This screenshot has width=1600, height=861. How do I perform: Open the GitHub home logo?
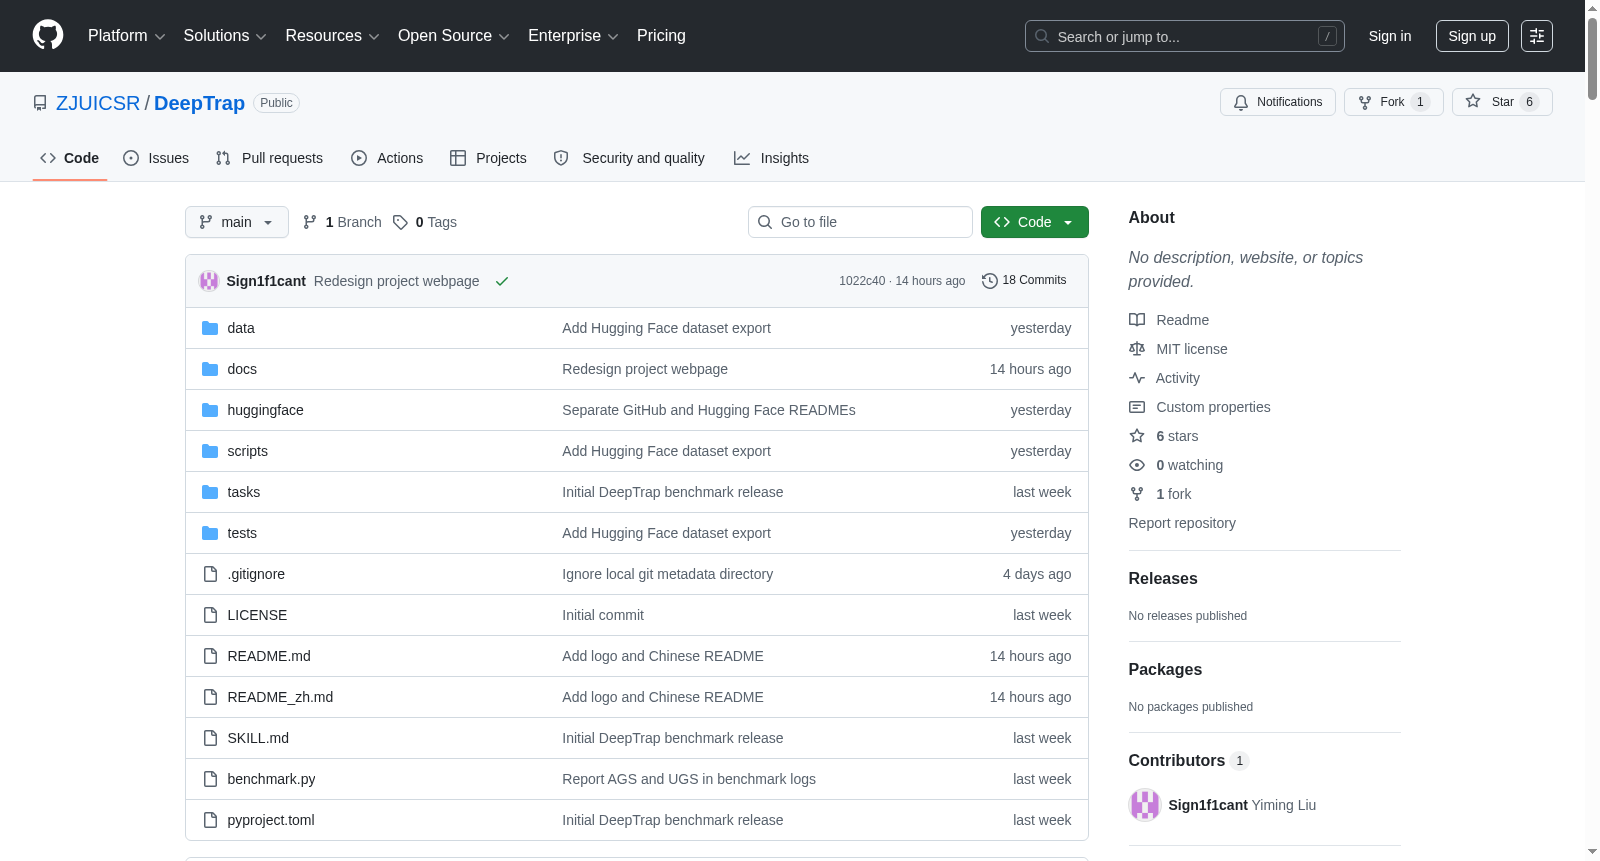pyautogui.click(x=48, y=35)
